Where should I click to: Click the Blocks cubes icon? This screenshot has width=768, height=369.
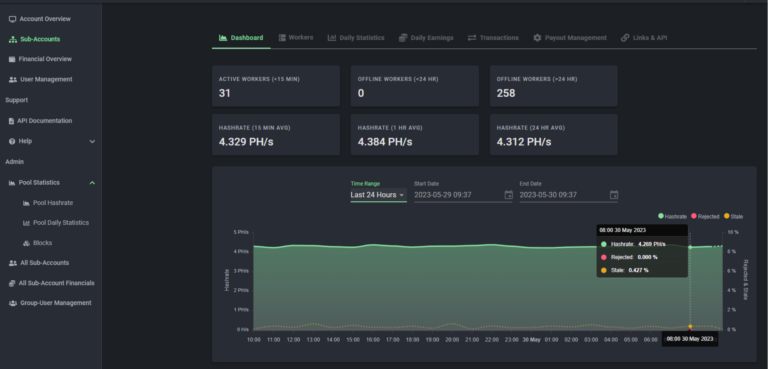point(26,243)
